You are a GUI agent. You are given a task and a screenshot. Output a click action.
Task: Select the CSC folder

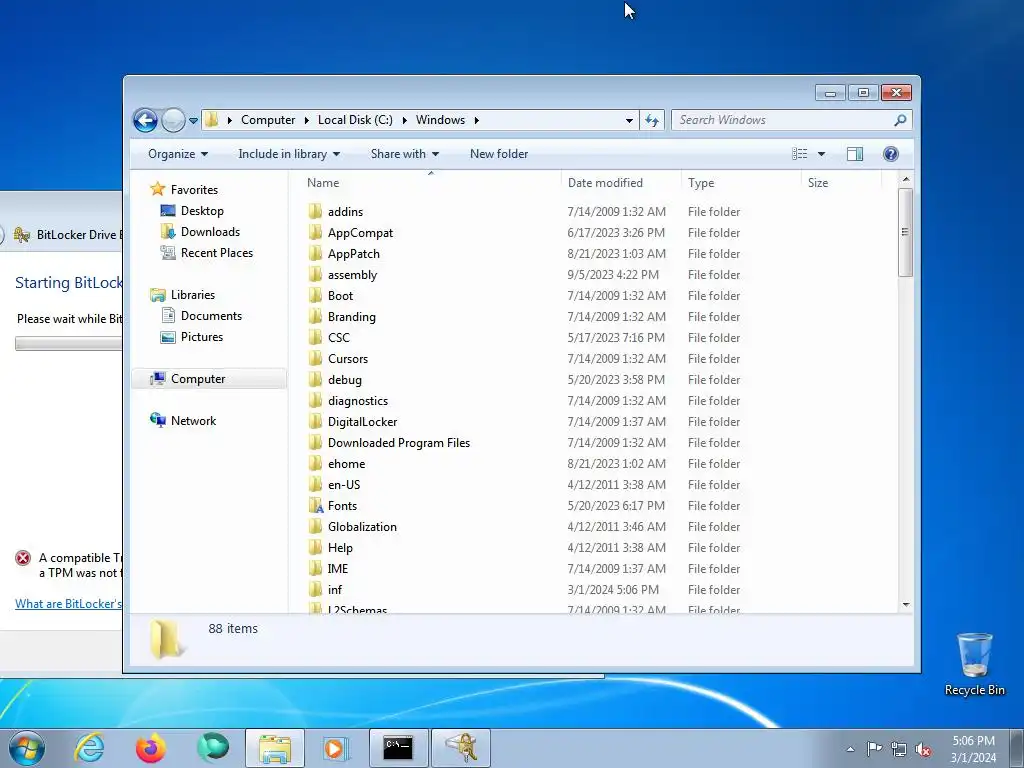[338, 338]
